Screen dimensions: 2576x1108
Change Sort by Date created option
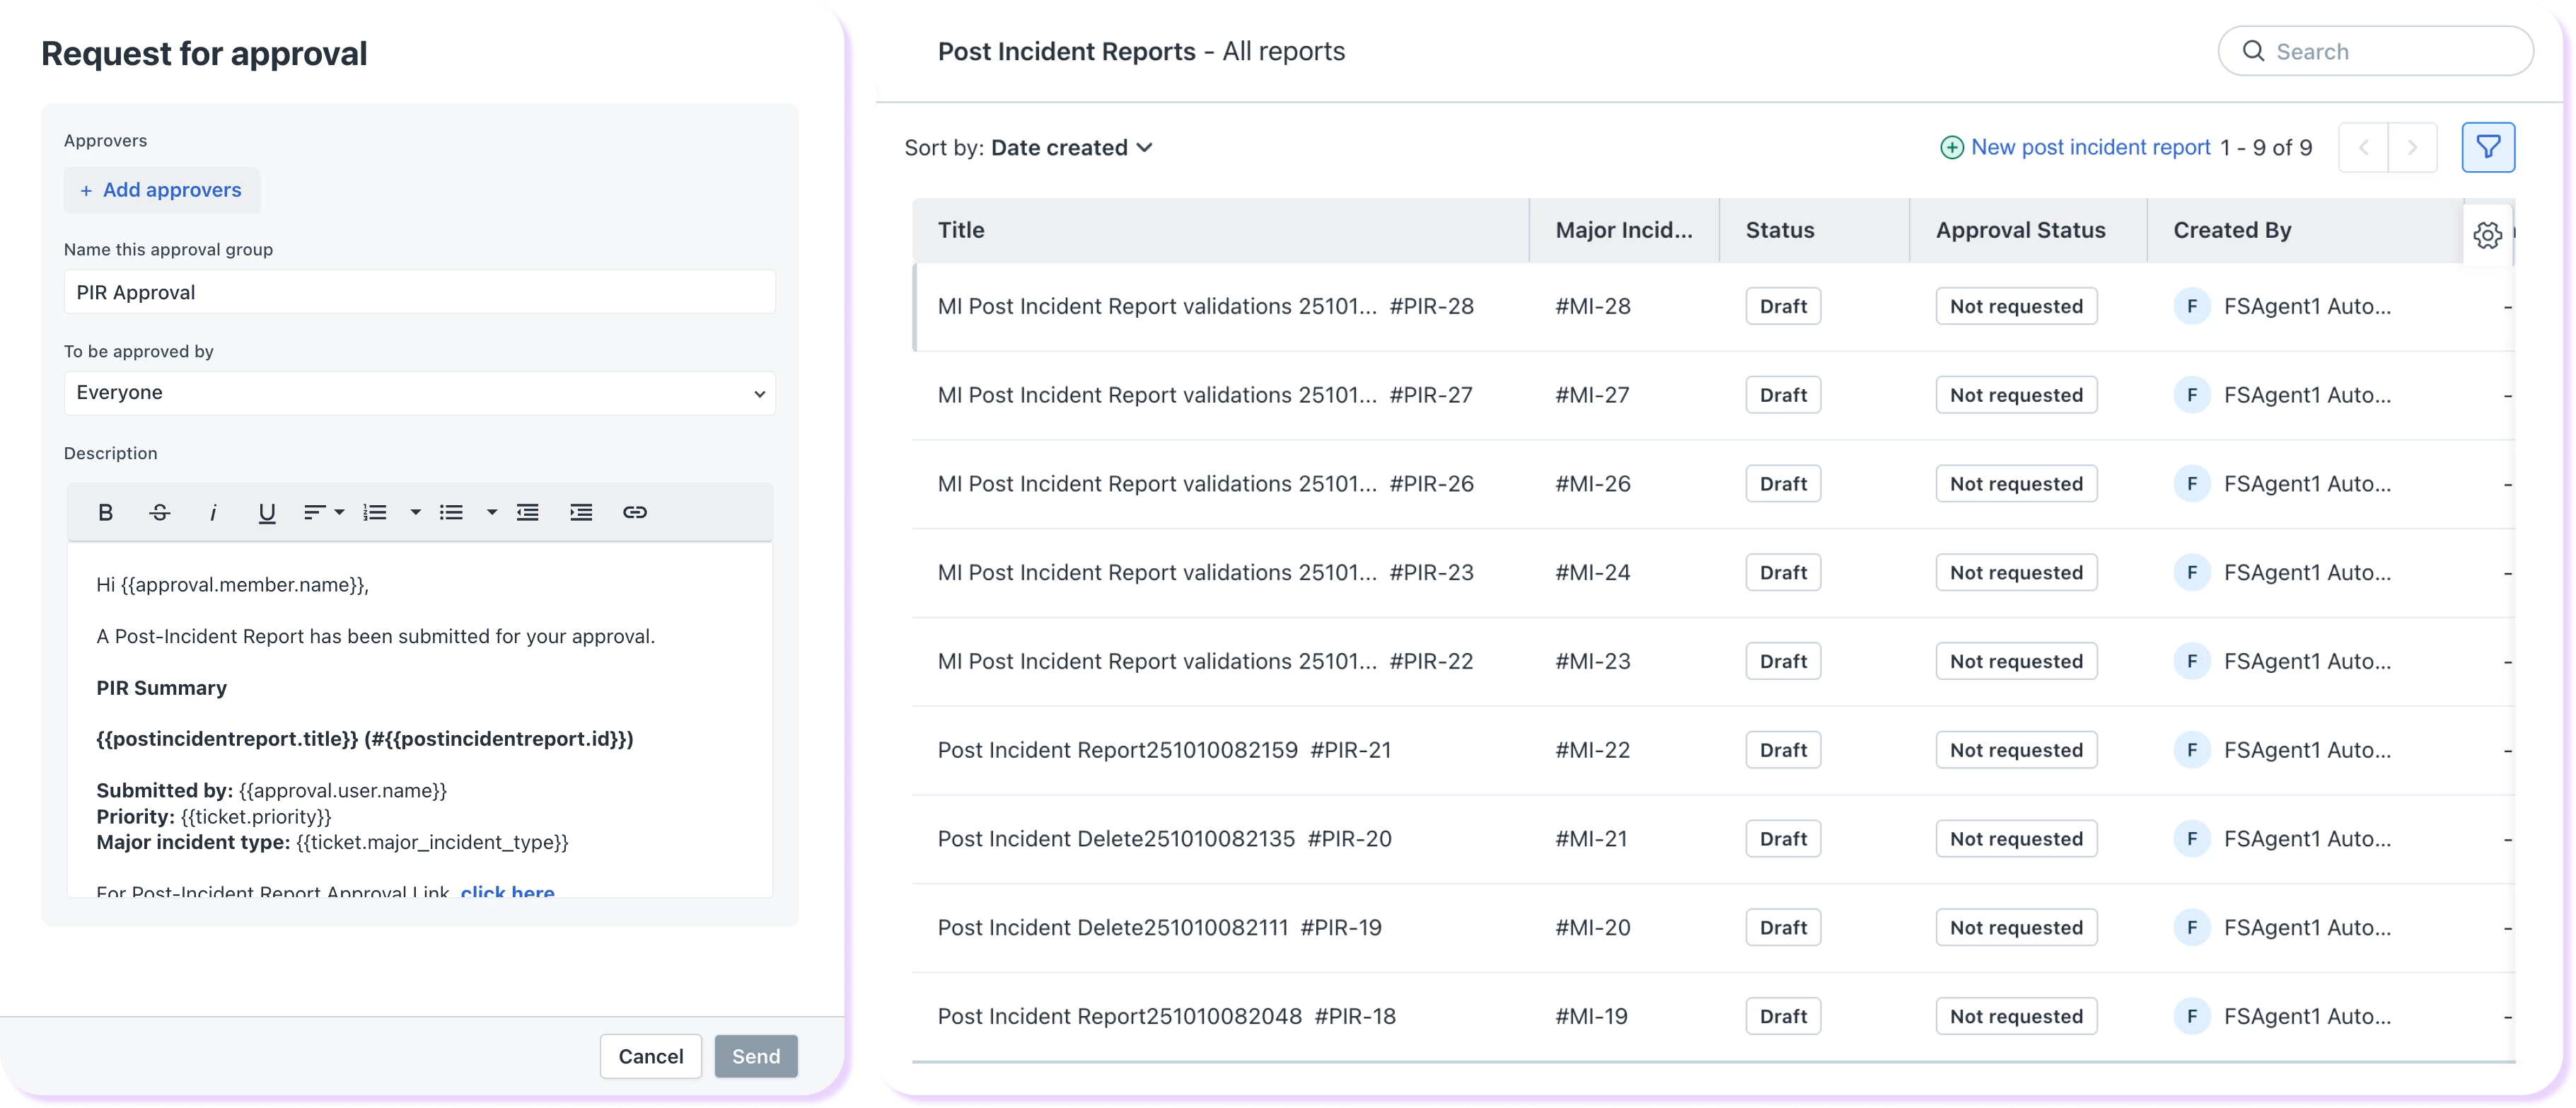(1071, 148)
